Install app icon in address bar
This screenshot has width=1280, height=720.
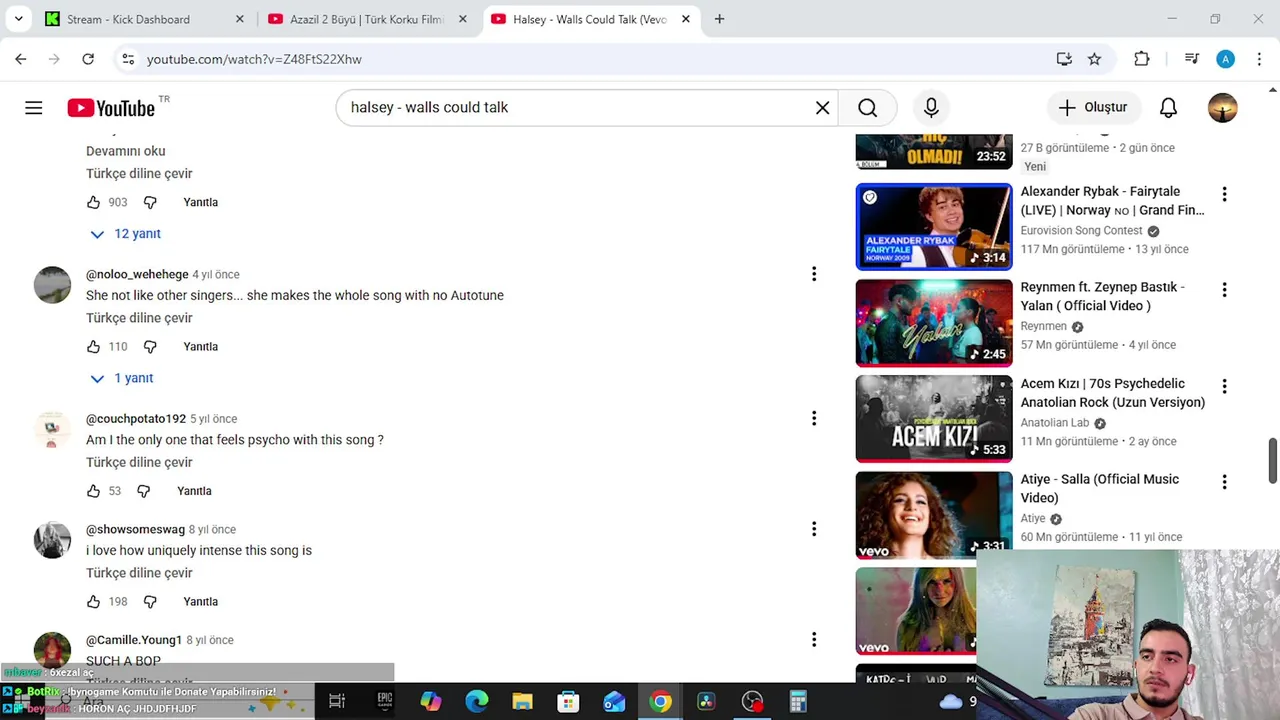1064,59
